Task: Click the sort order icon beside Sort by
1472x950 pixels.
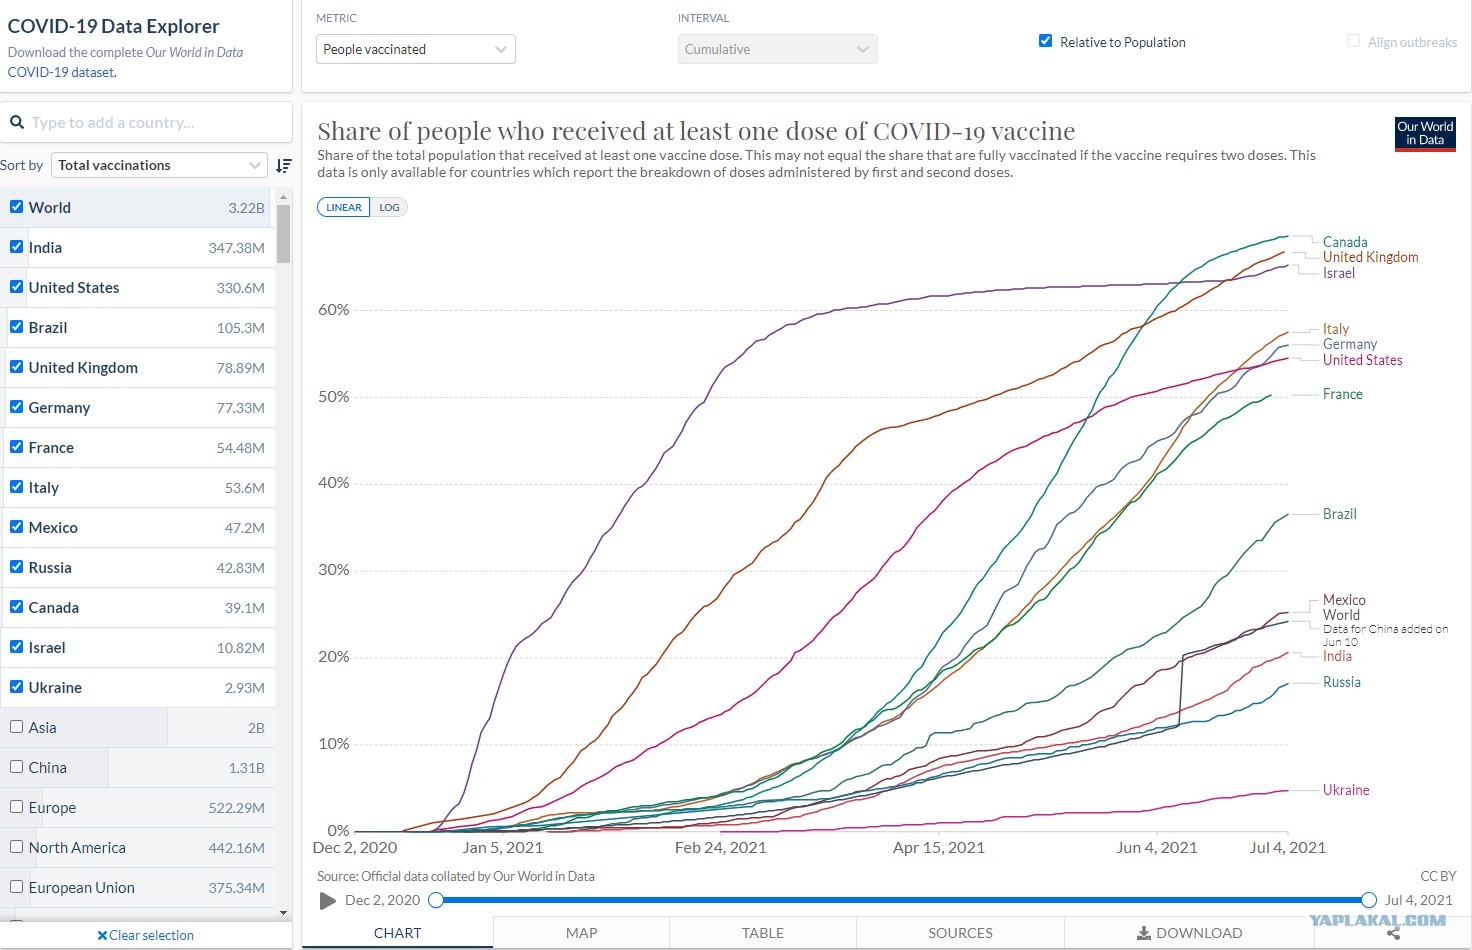Action: point(284,165)
